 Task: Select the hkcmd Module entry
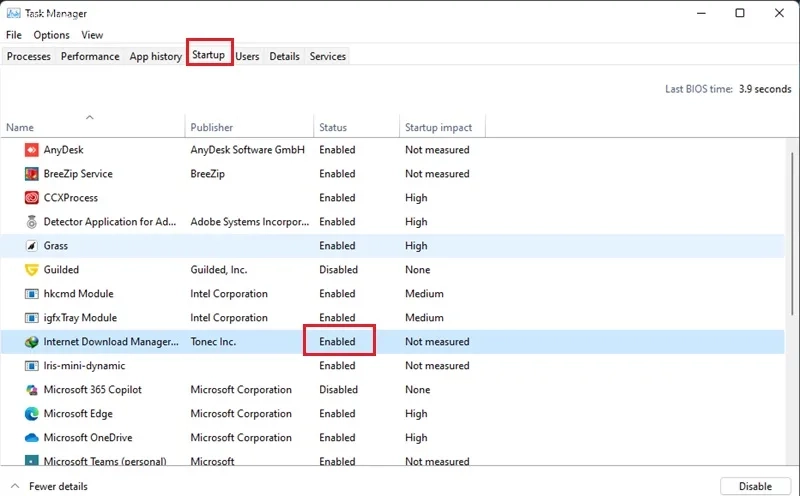pos(79,294)
